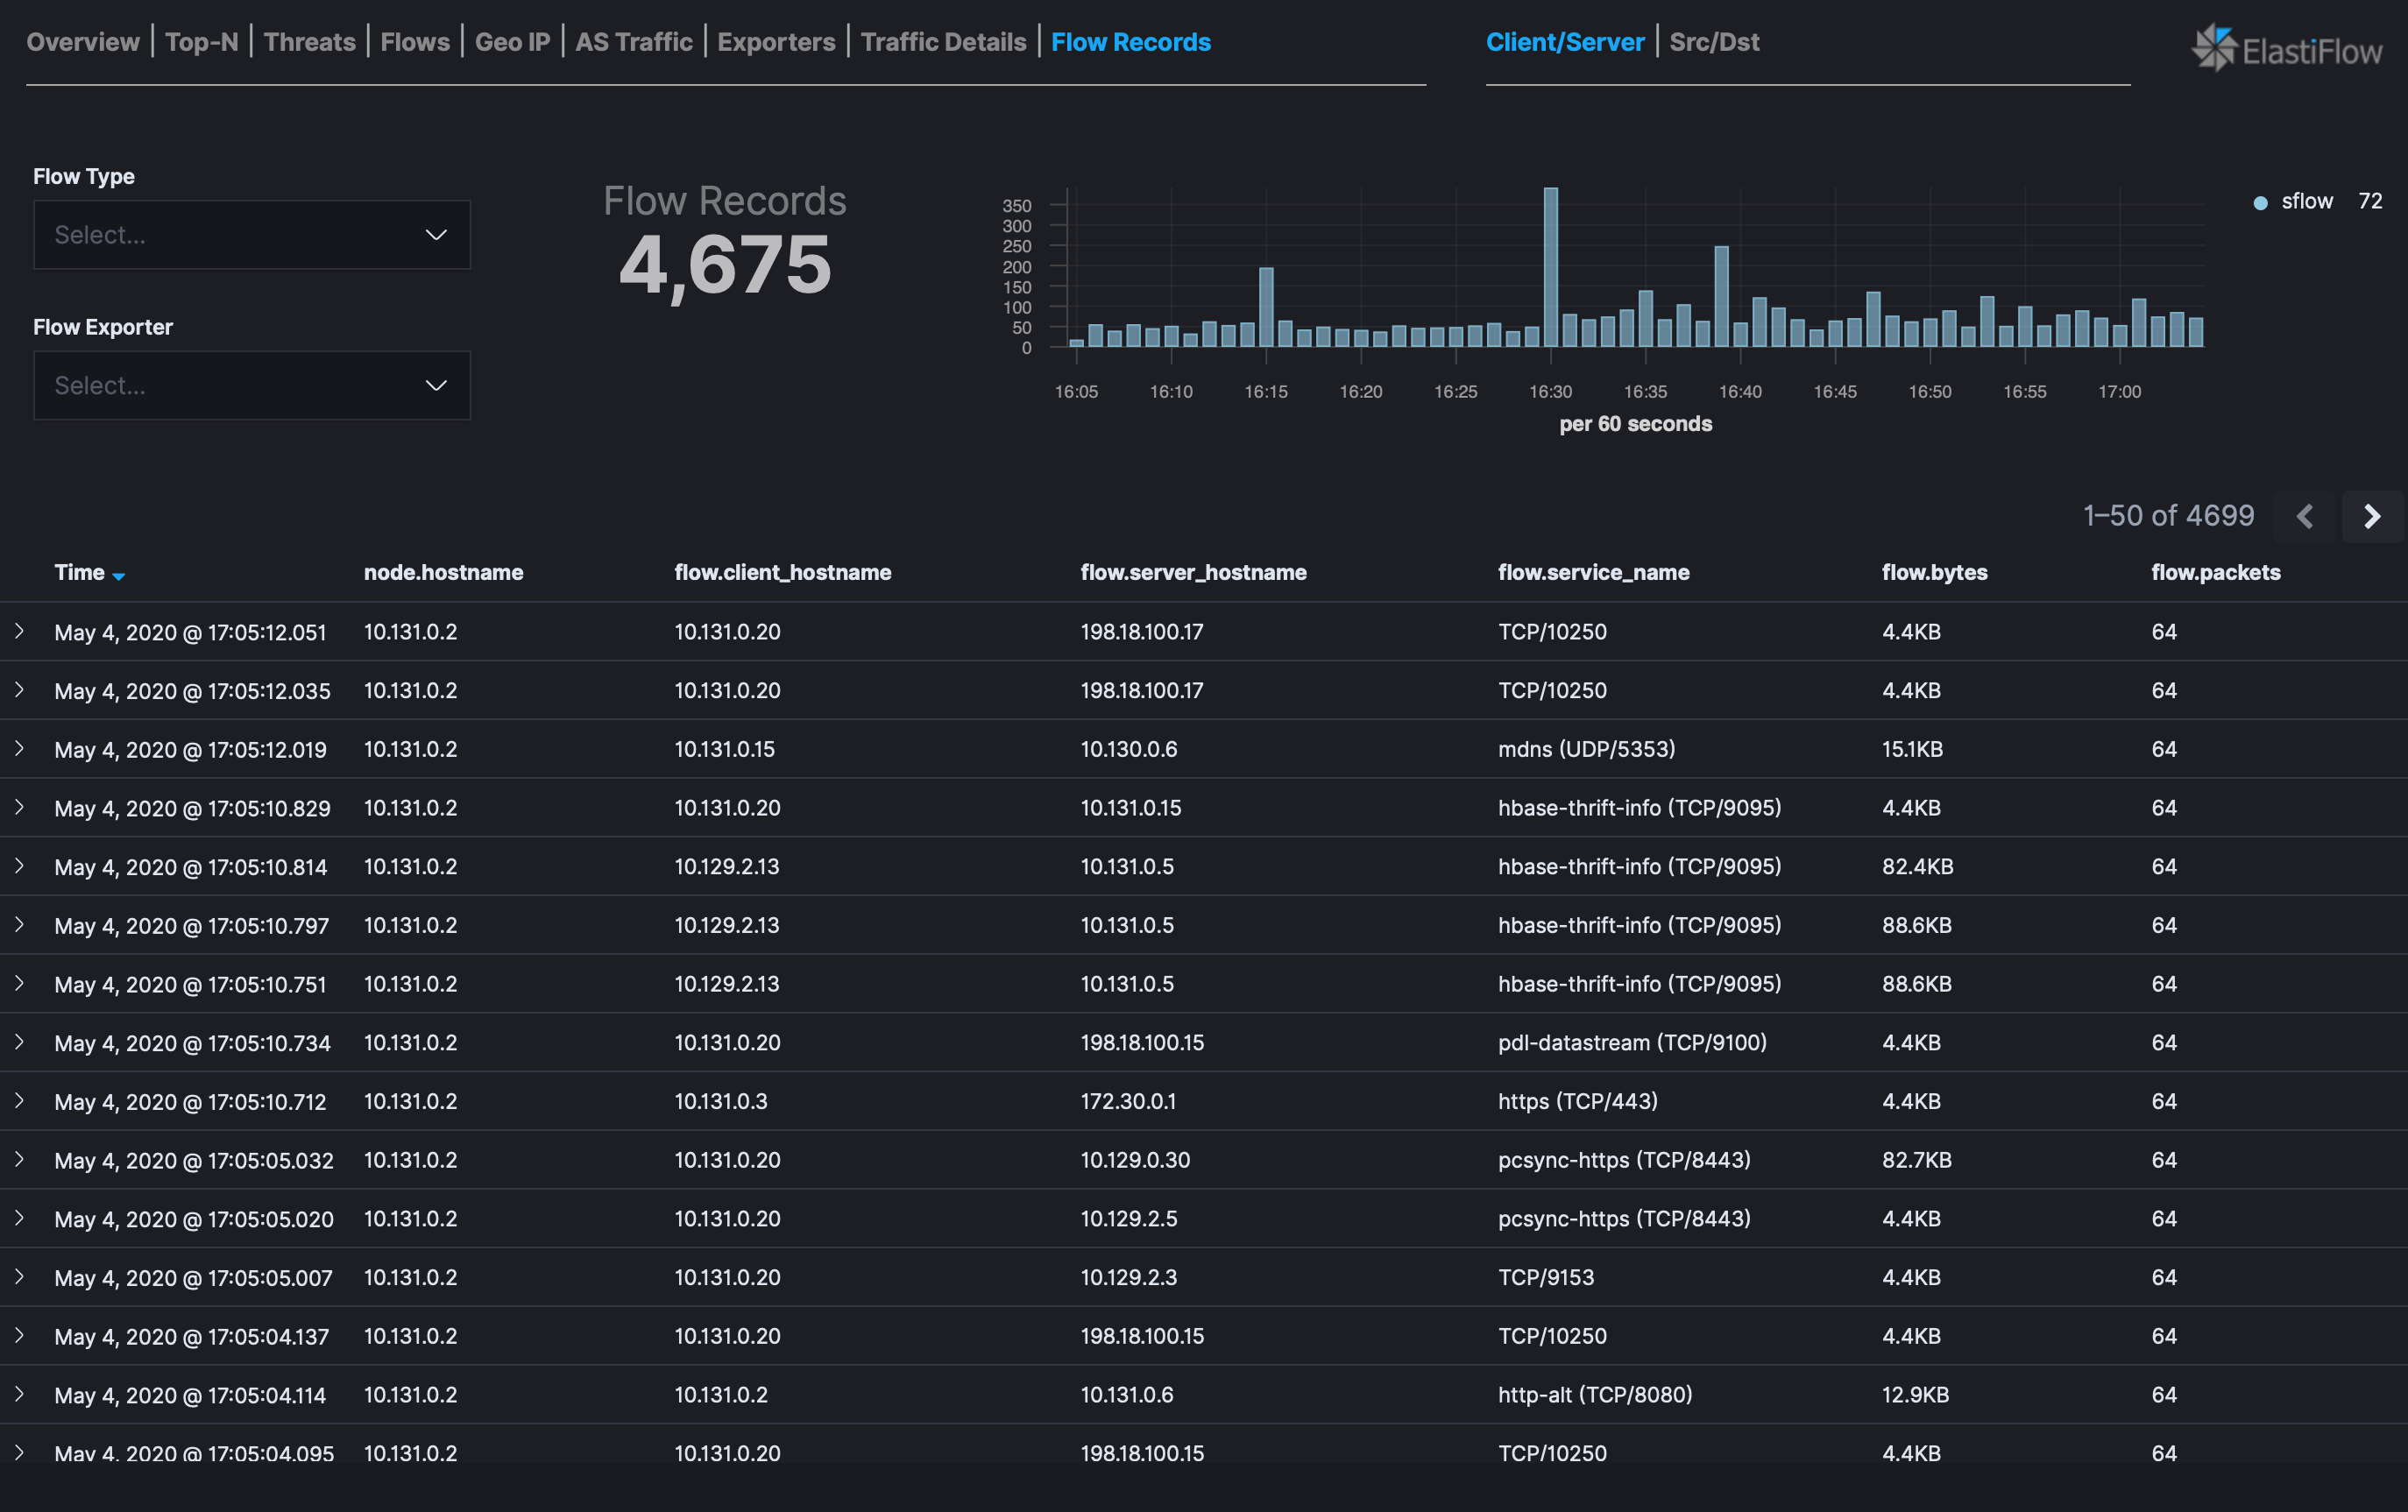Toggle Time column sort arrow
Viewport: 2408px width, 1512px height.
point(119,575)
